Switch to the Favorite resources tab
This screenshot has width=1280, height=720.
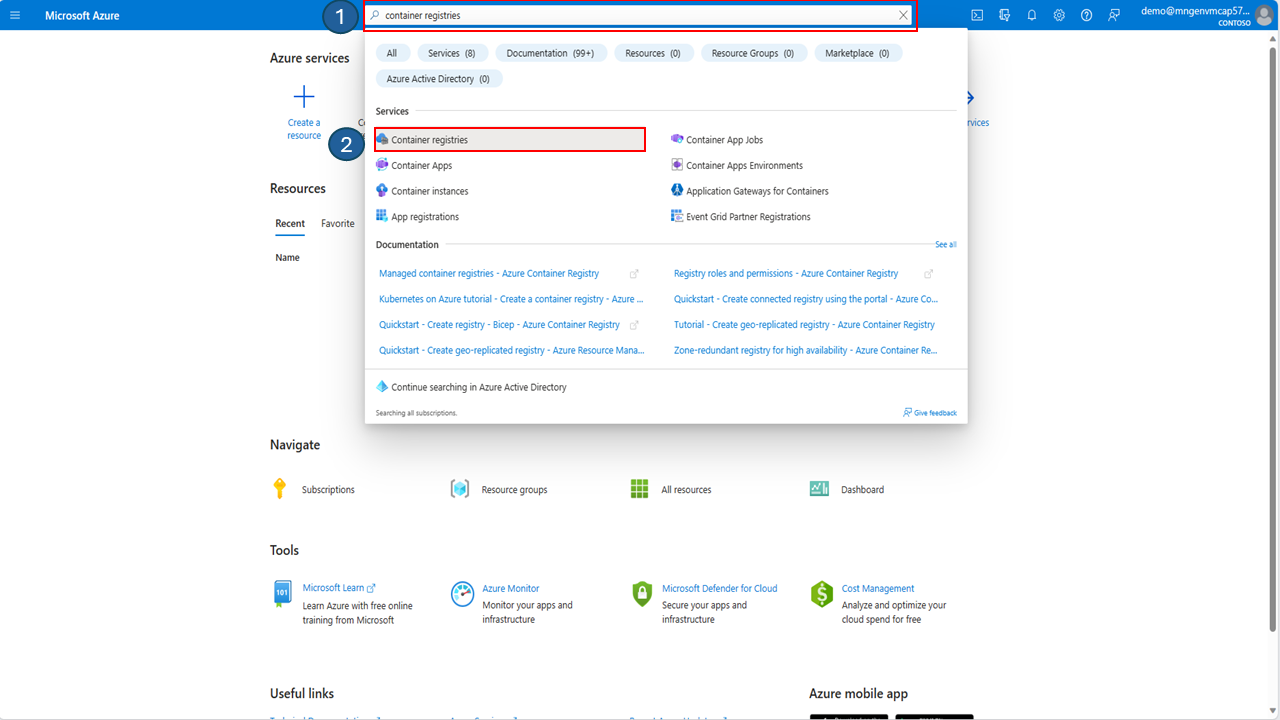pyautogui.click(x=338, y=224)
